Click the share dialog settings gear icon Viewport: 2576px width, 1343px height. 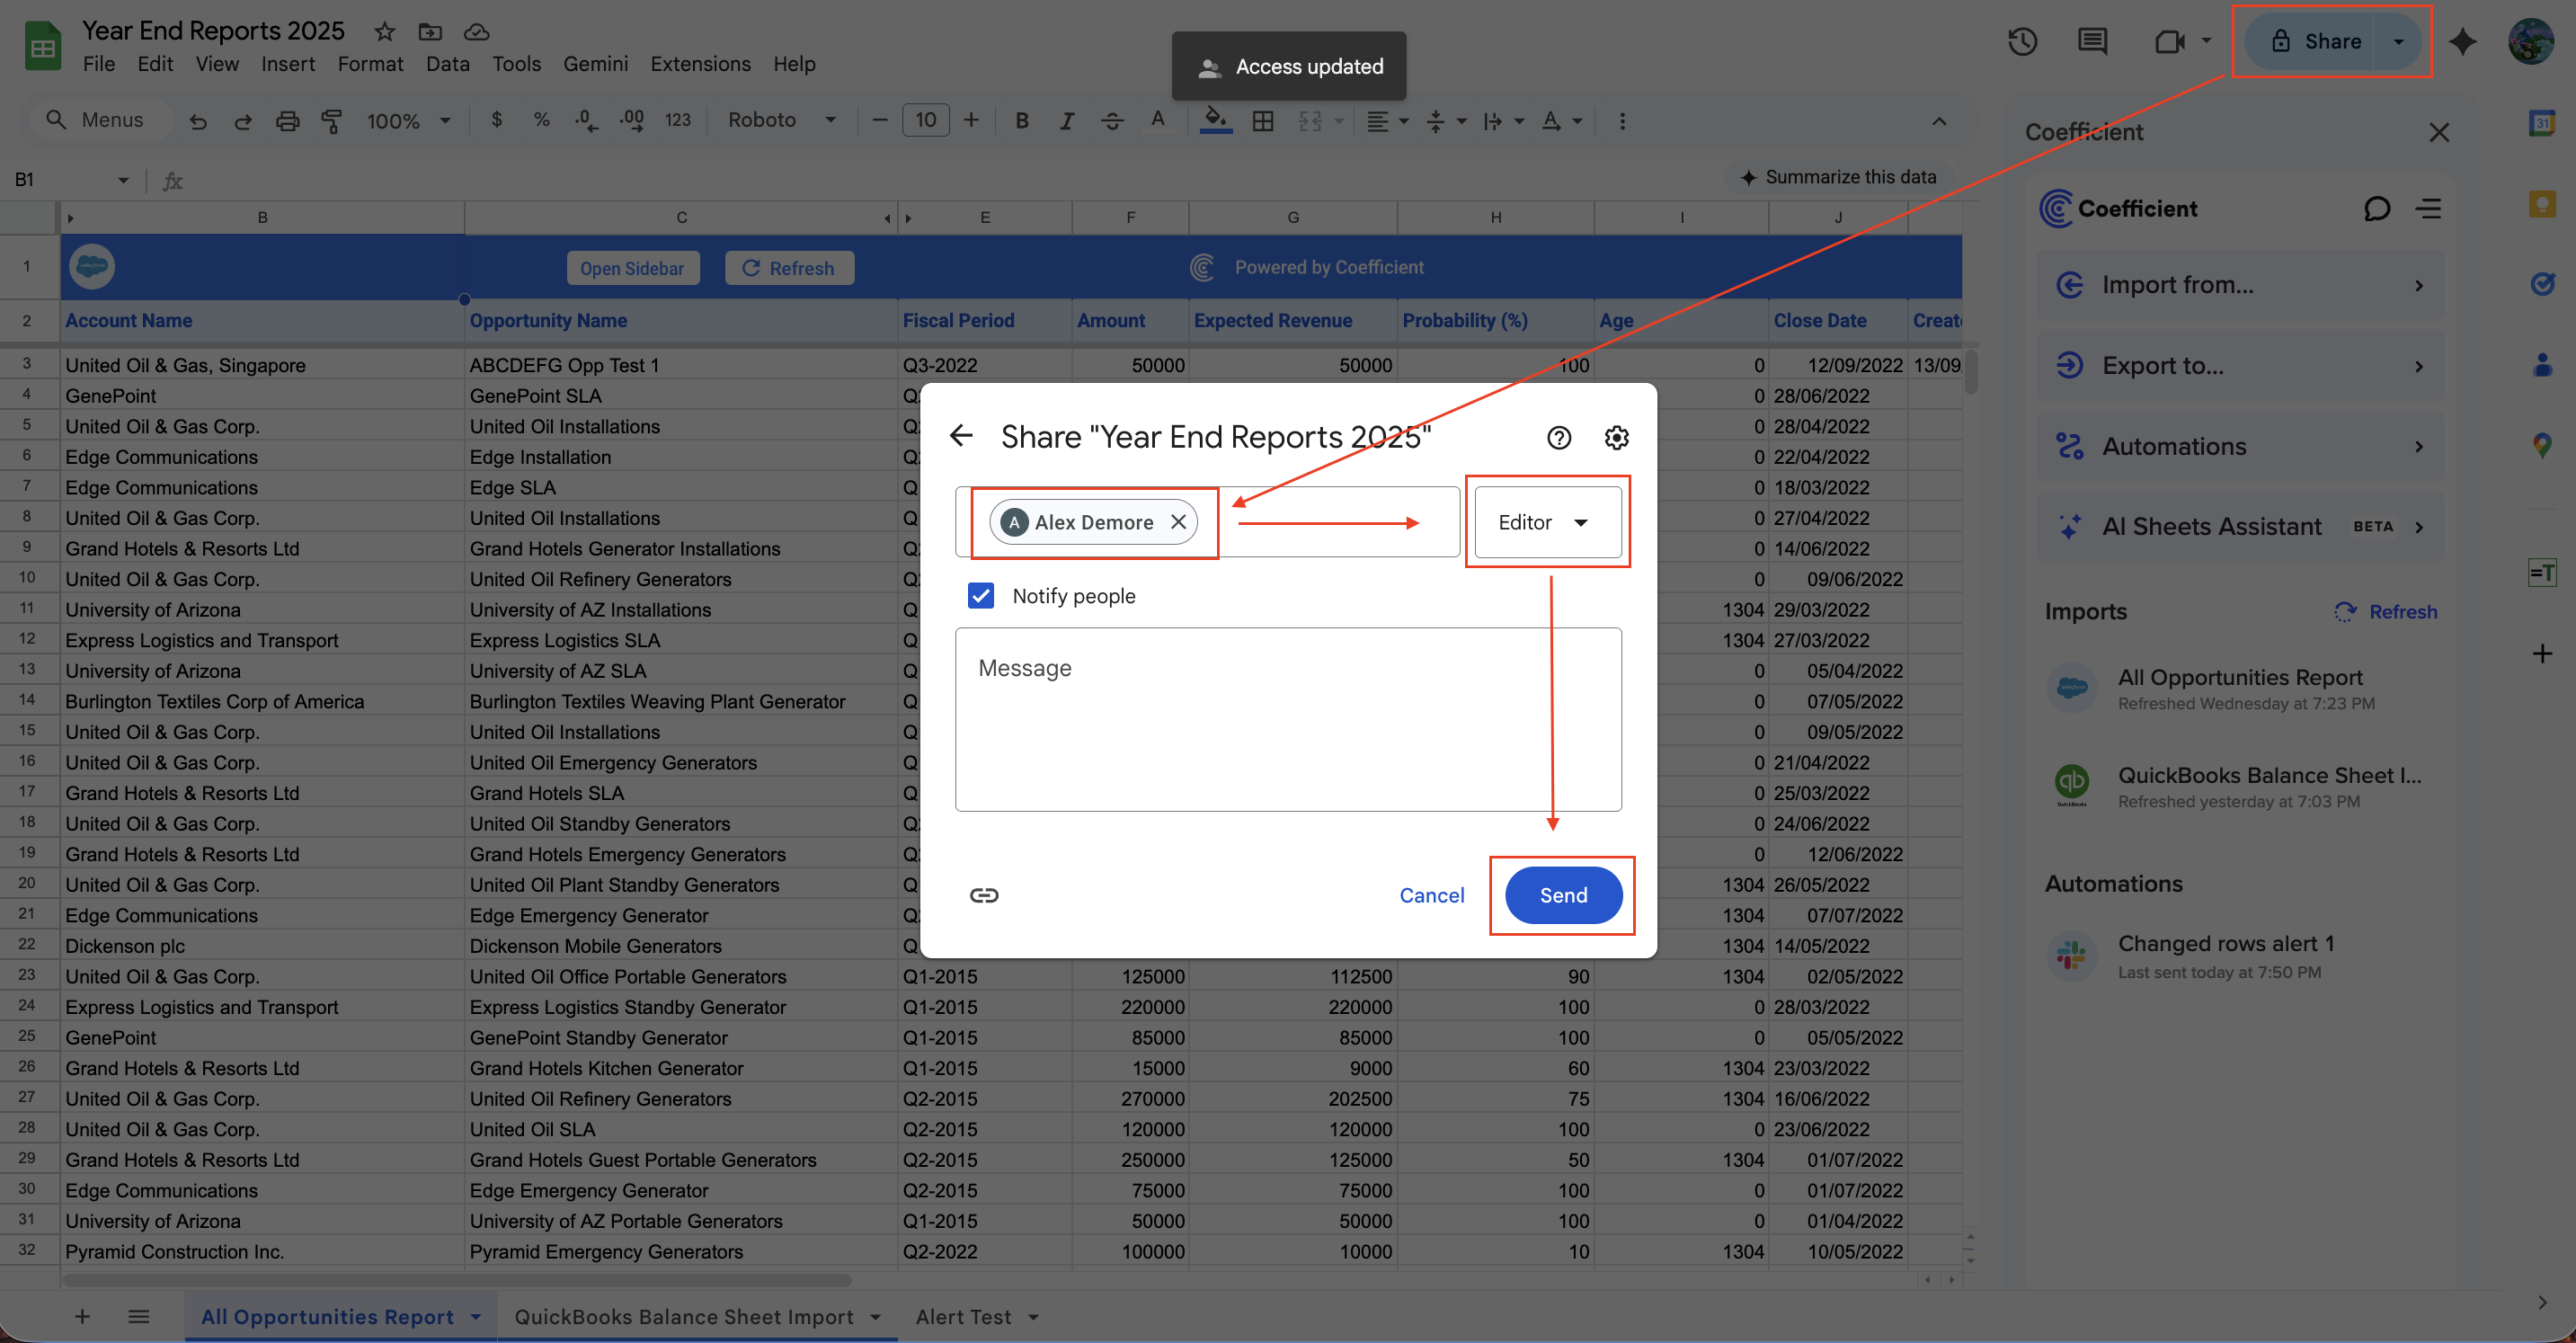point(1616,437)
